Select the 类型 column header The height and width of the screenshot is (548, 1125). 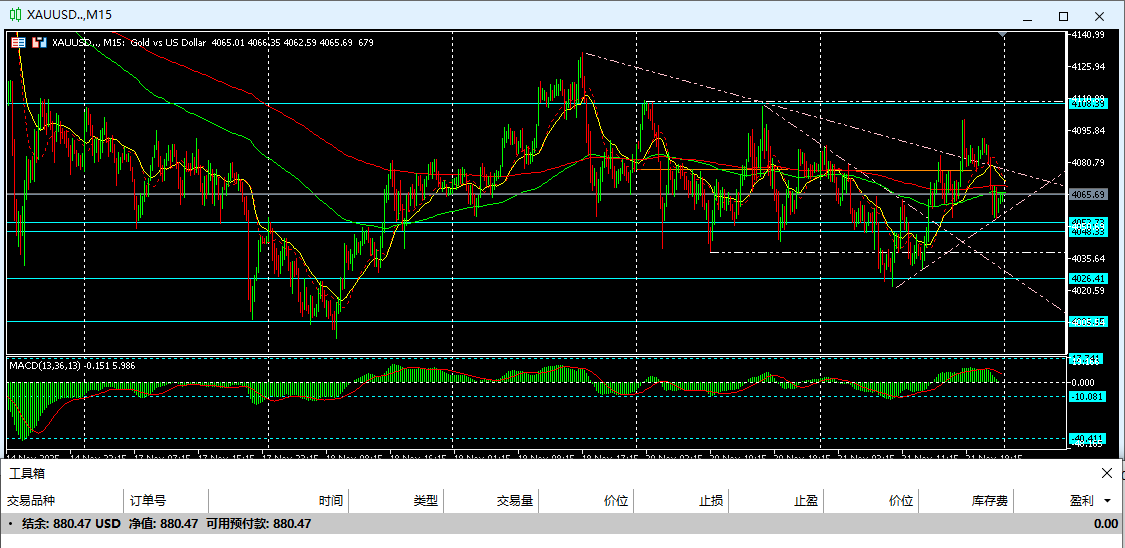pos(425,501)
